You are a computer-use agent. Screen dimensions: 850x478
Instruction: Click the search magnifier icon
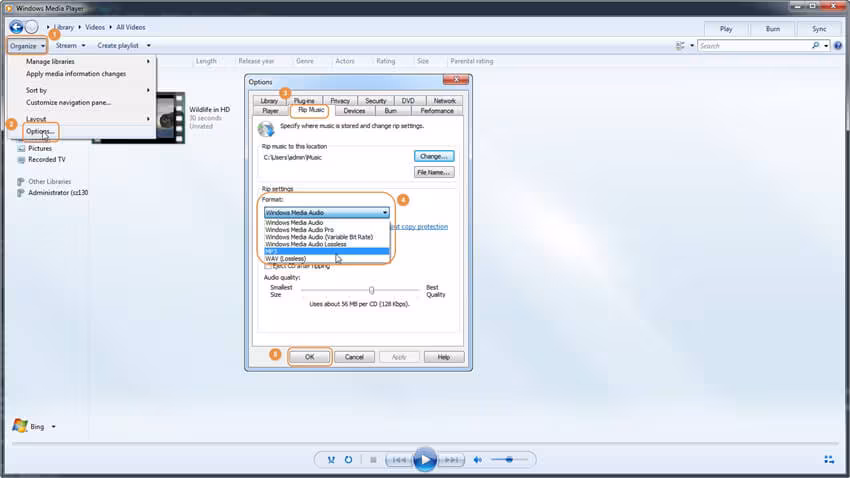tap(815, 46)
